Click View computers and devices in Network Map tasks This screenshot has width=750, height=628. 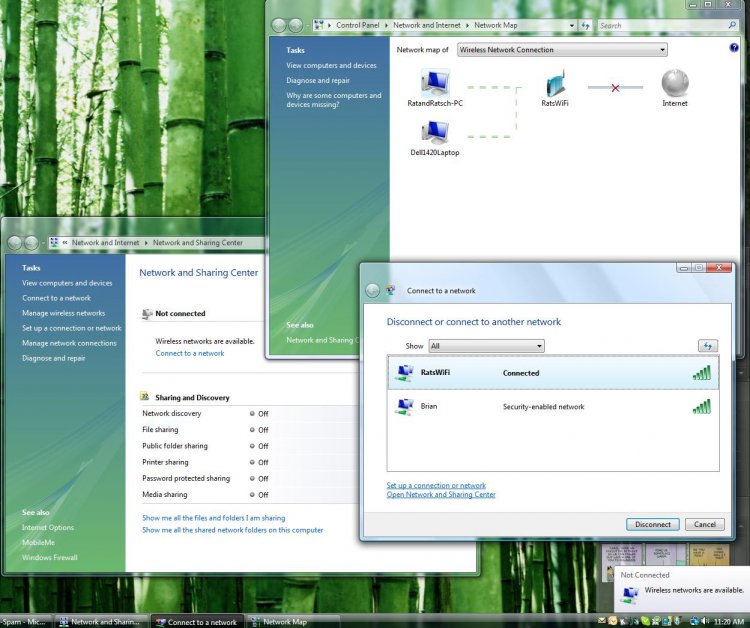tap(331, 66)
